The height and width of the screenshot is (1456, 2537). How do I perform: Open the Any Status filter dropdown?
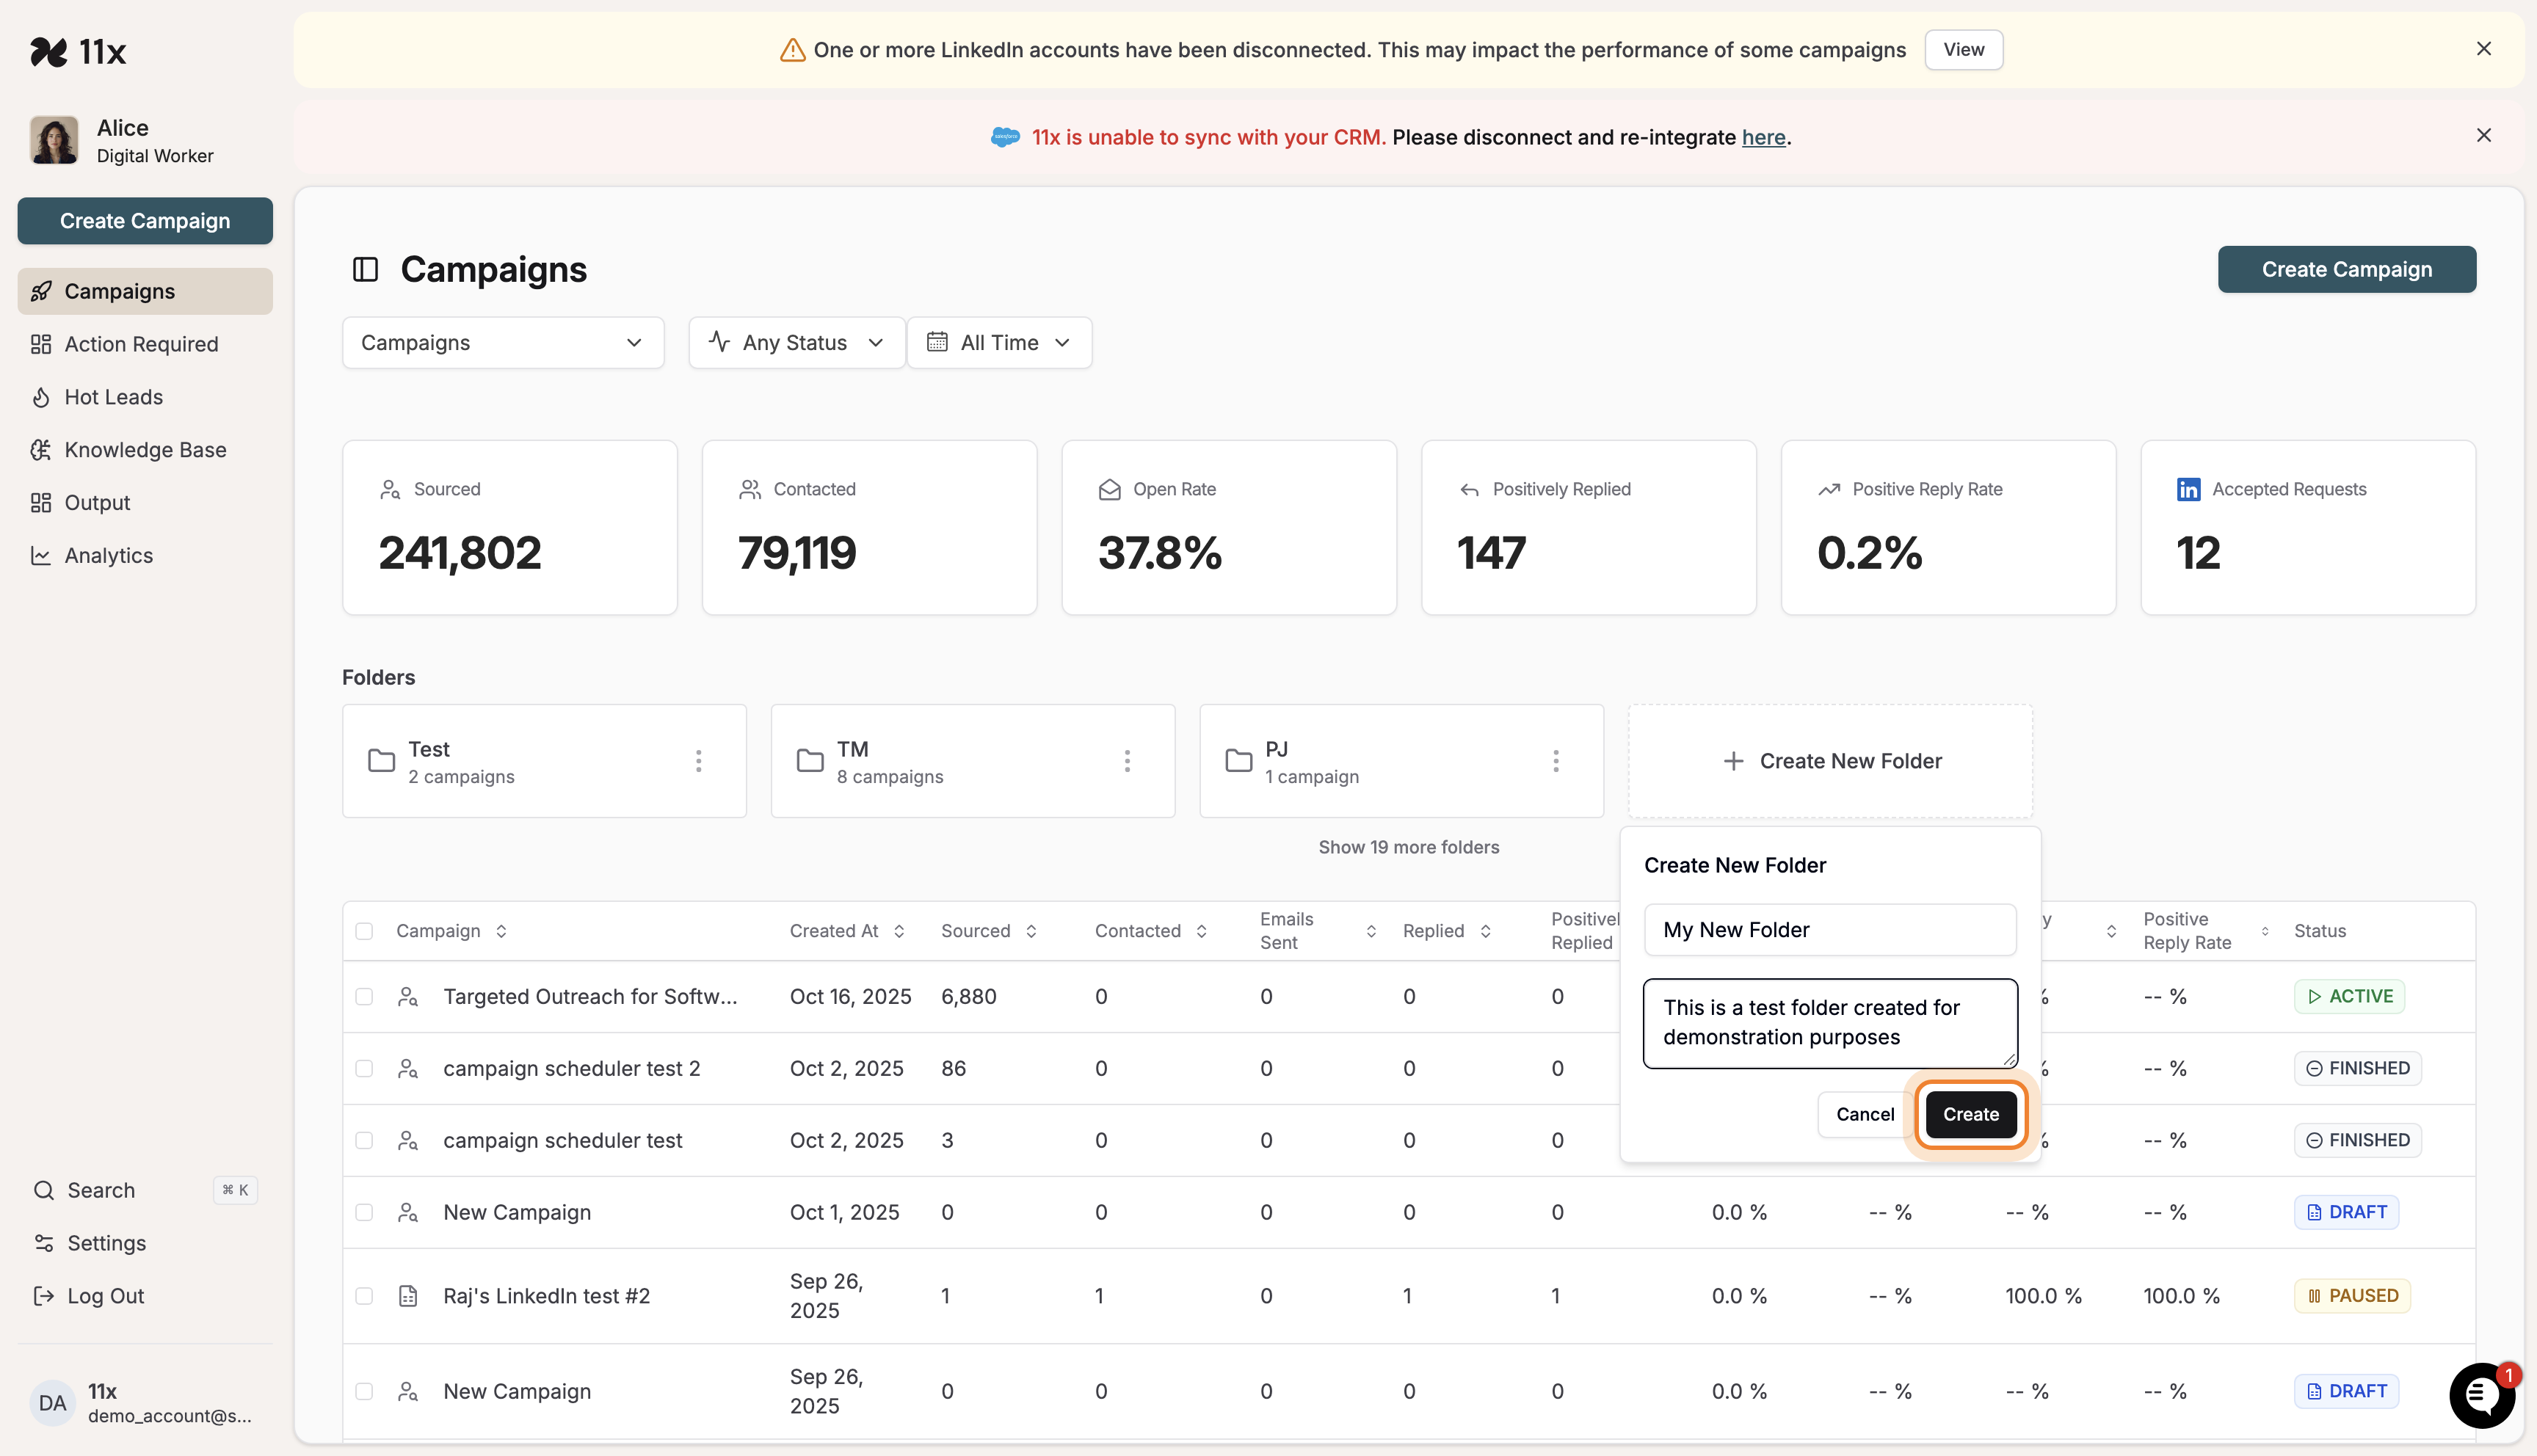[x=796, y=343]
